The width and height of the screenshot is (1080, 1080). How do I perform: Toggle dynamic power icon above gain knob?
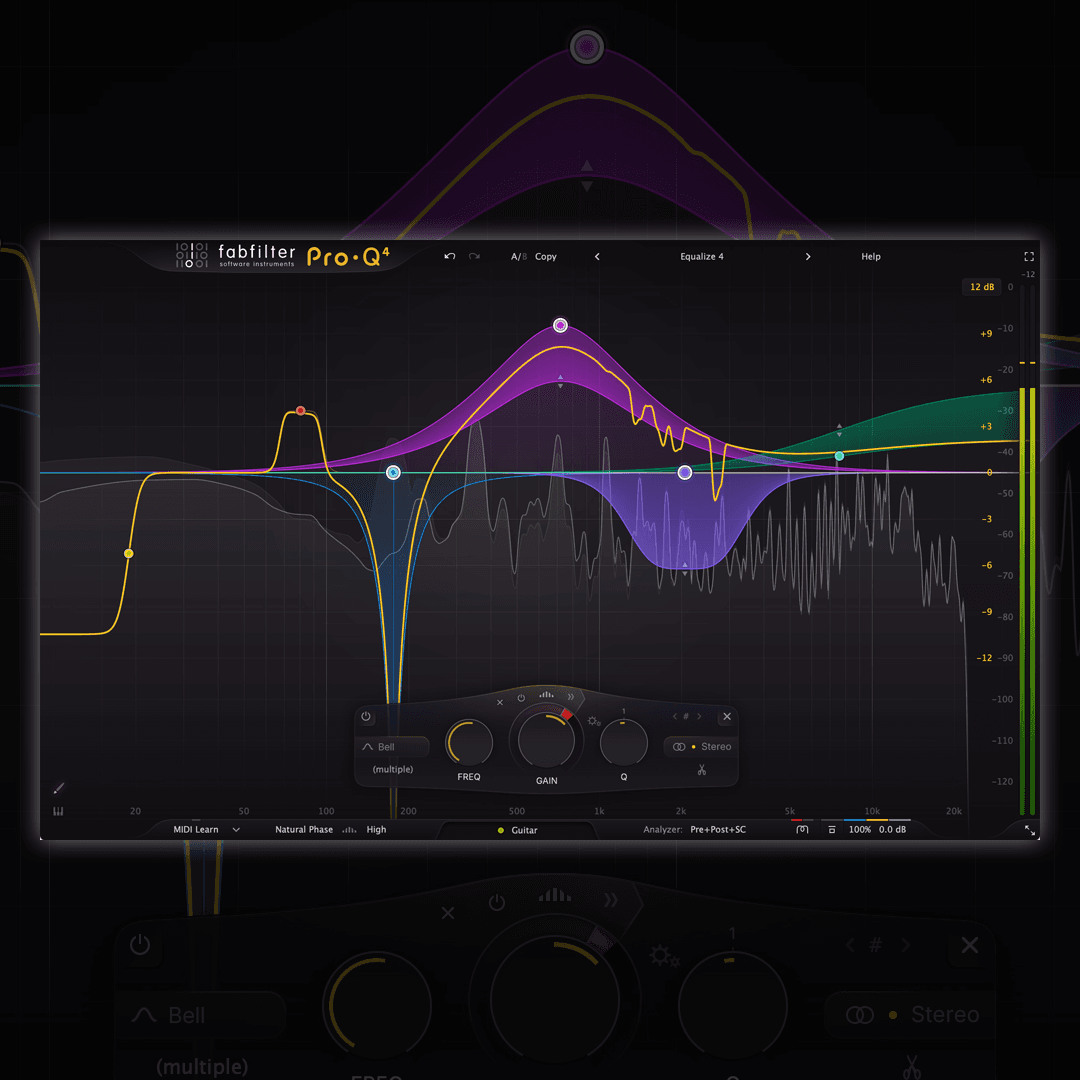(521, 698)
